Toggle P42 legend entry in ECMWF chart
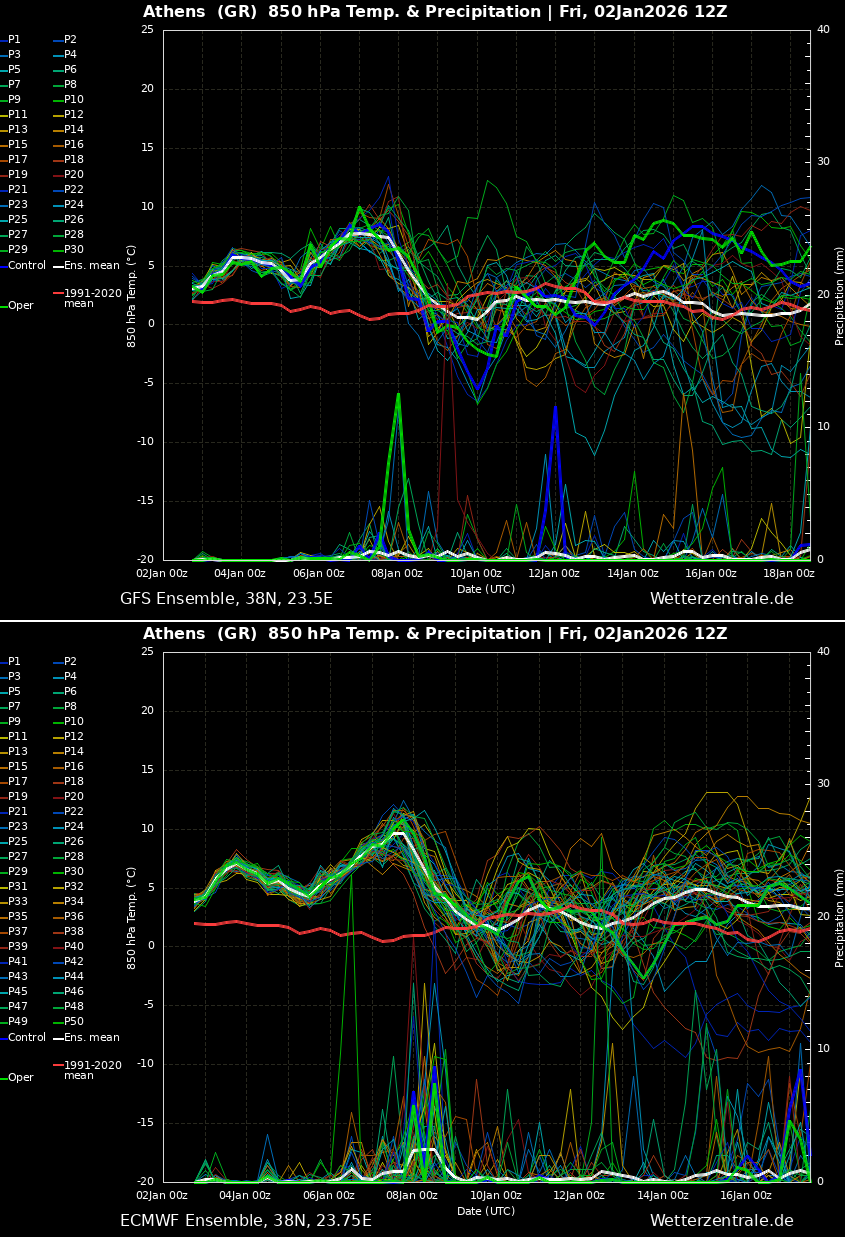 (x=74, y=962)
